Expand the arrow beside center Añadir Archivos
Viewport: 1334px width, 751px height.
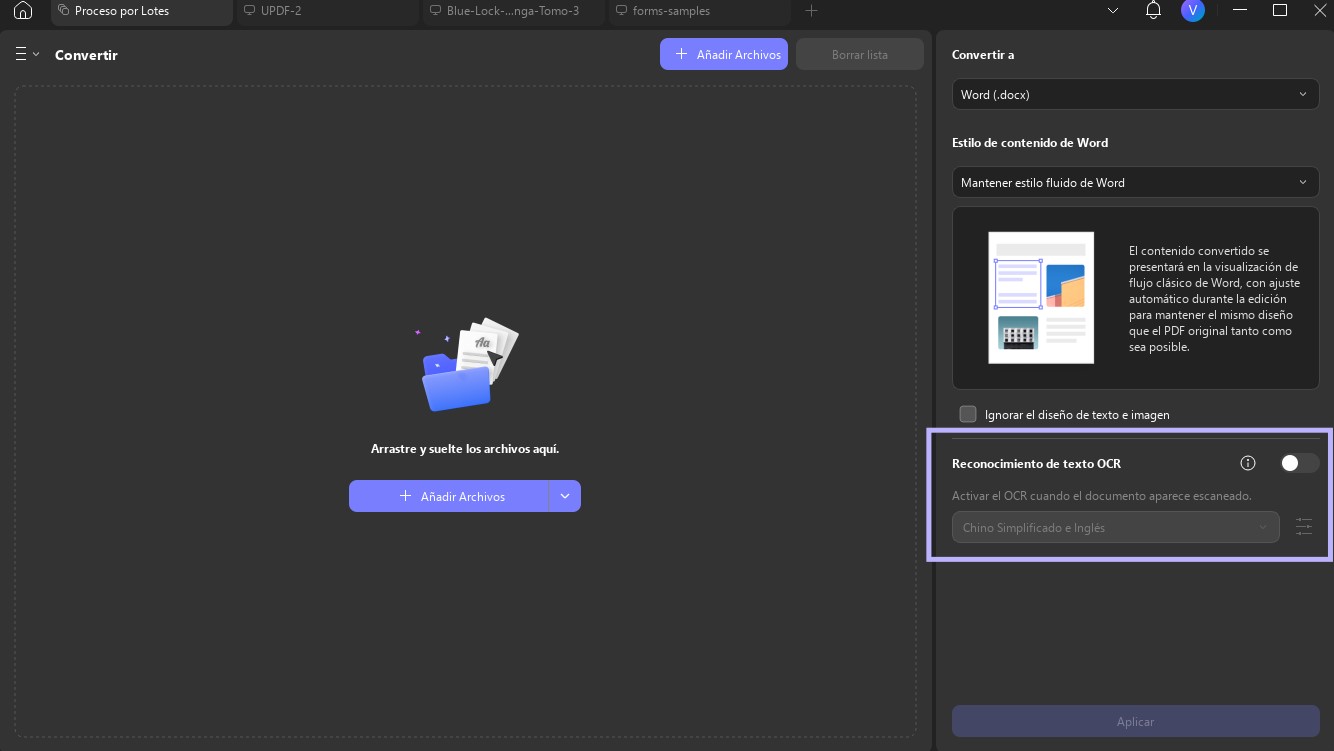tap(565, 496)
